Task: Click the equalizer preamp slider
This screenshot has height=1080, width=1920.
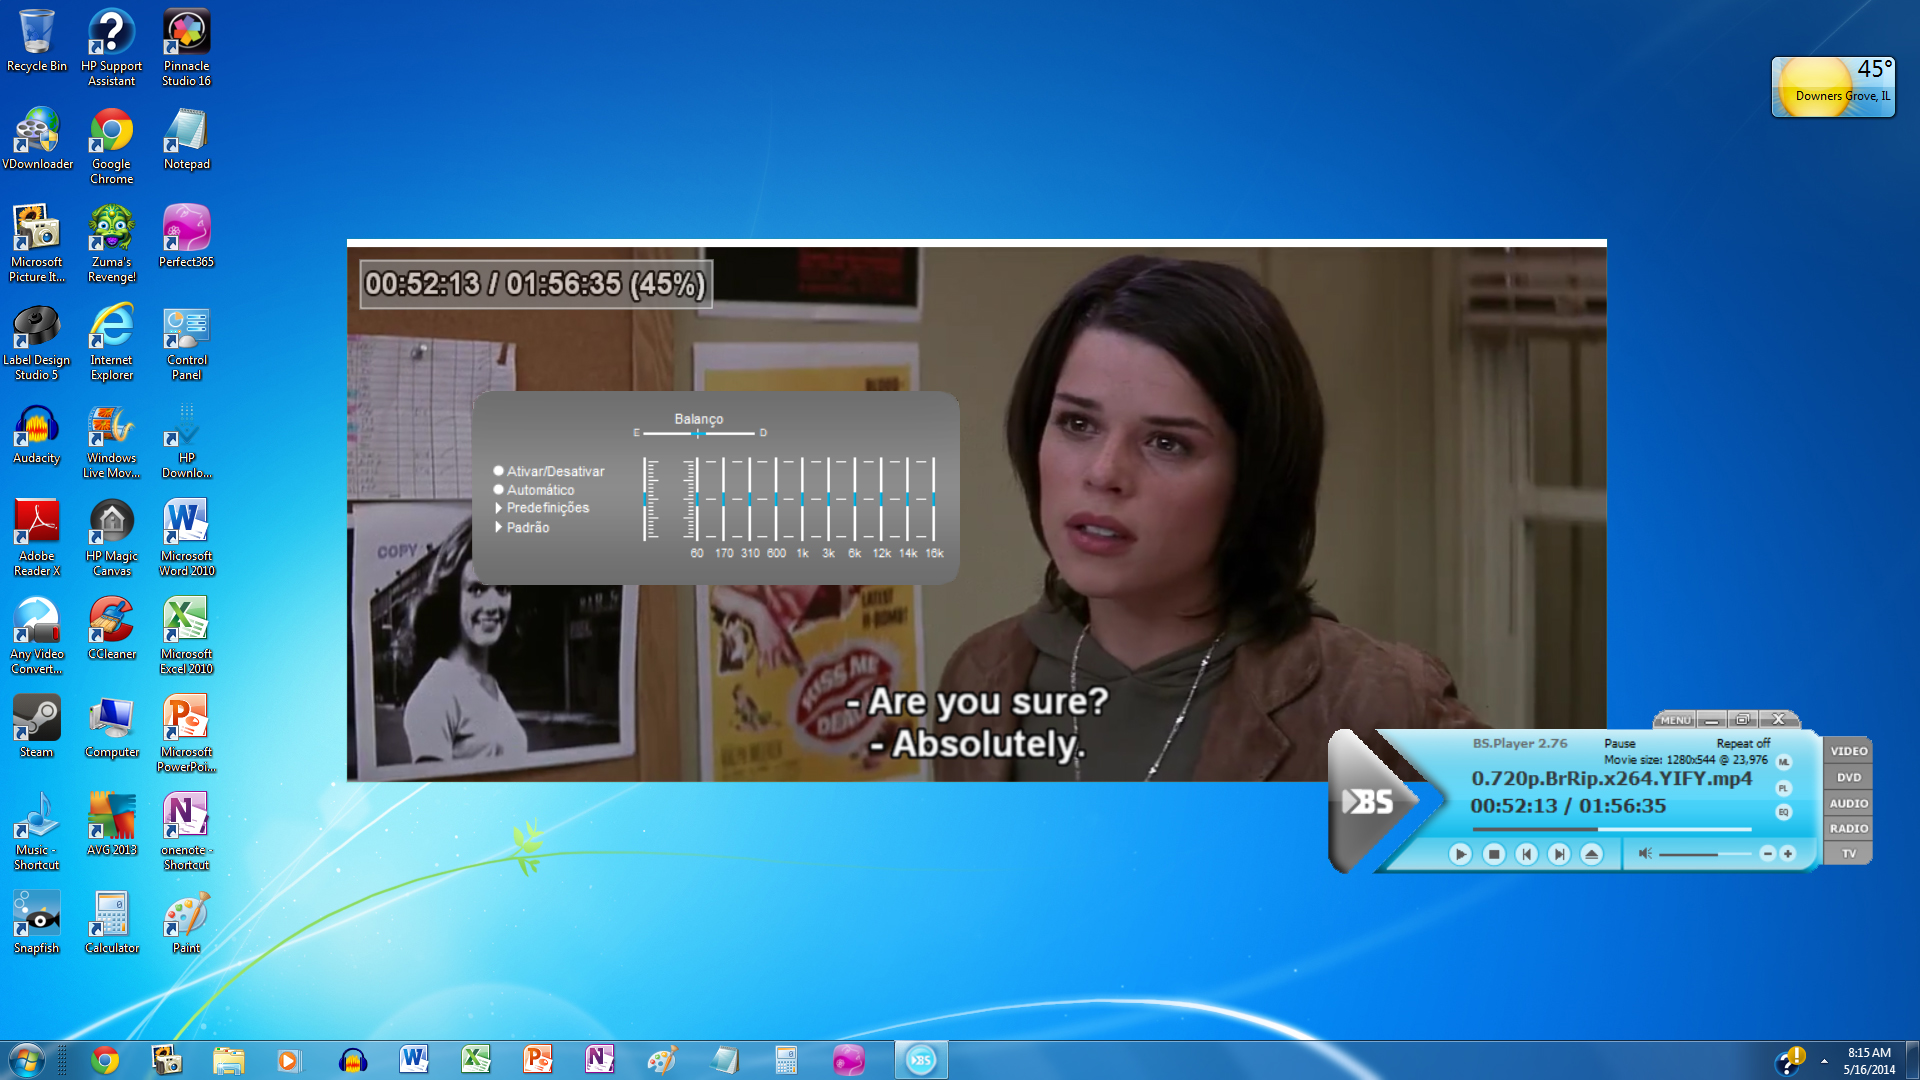Action: click(646, 499)
